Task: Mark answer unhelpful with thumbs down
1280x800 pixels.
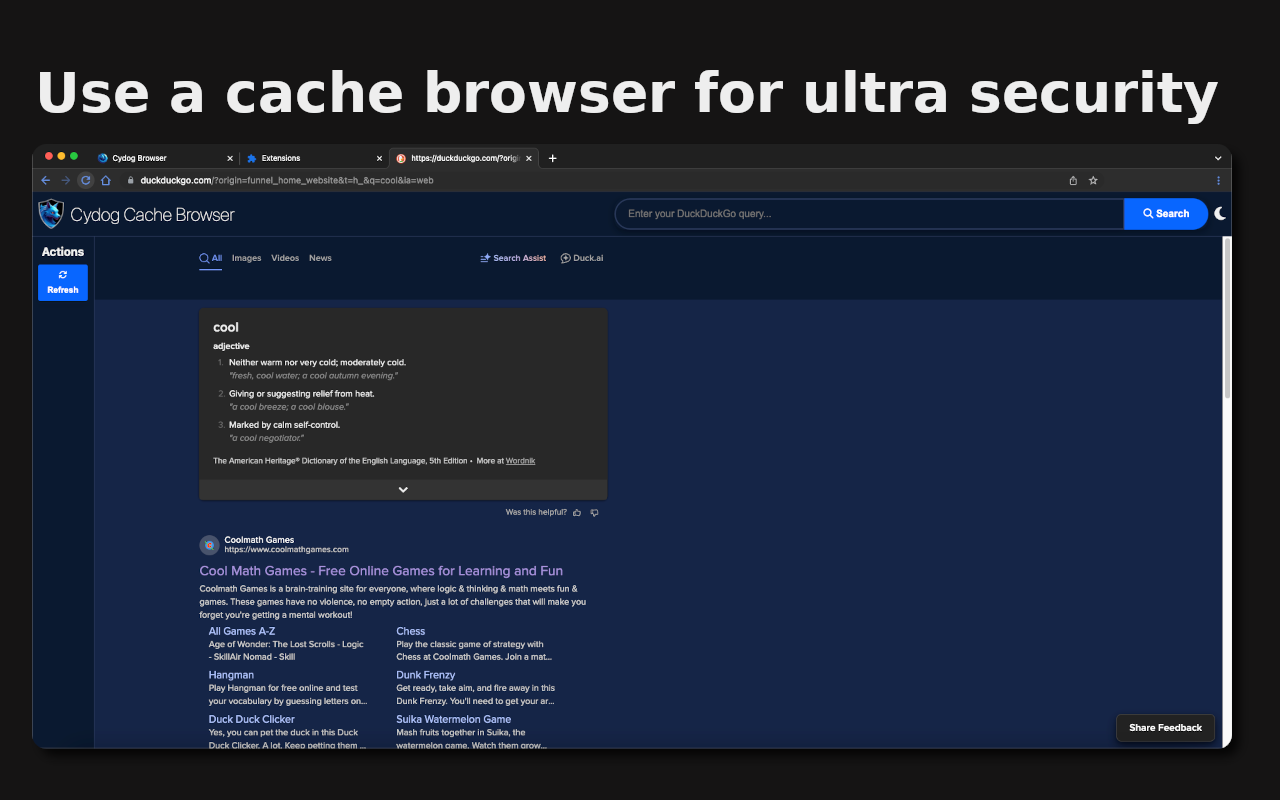Action: click(x=594, y=512)
